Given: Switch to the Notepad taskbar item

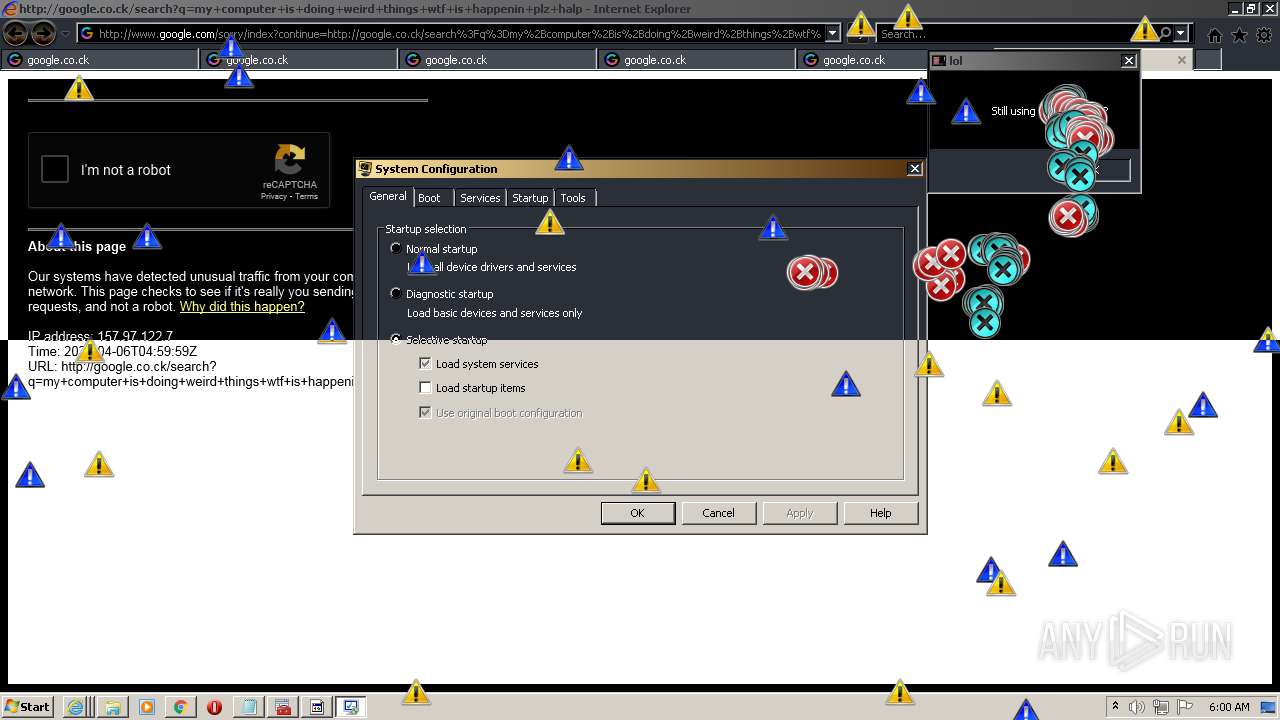Looking at the screenshot, I should tap(248, 707).
